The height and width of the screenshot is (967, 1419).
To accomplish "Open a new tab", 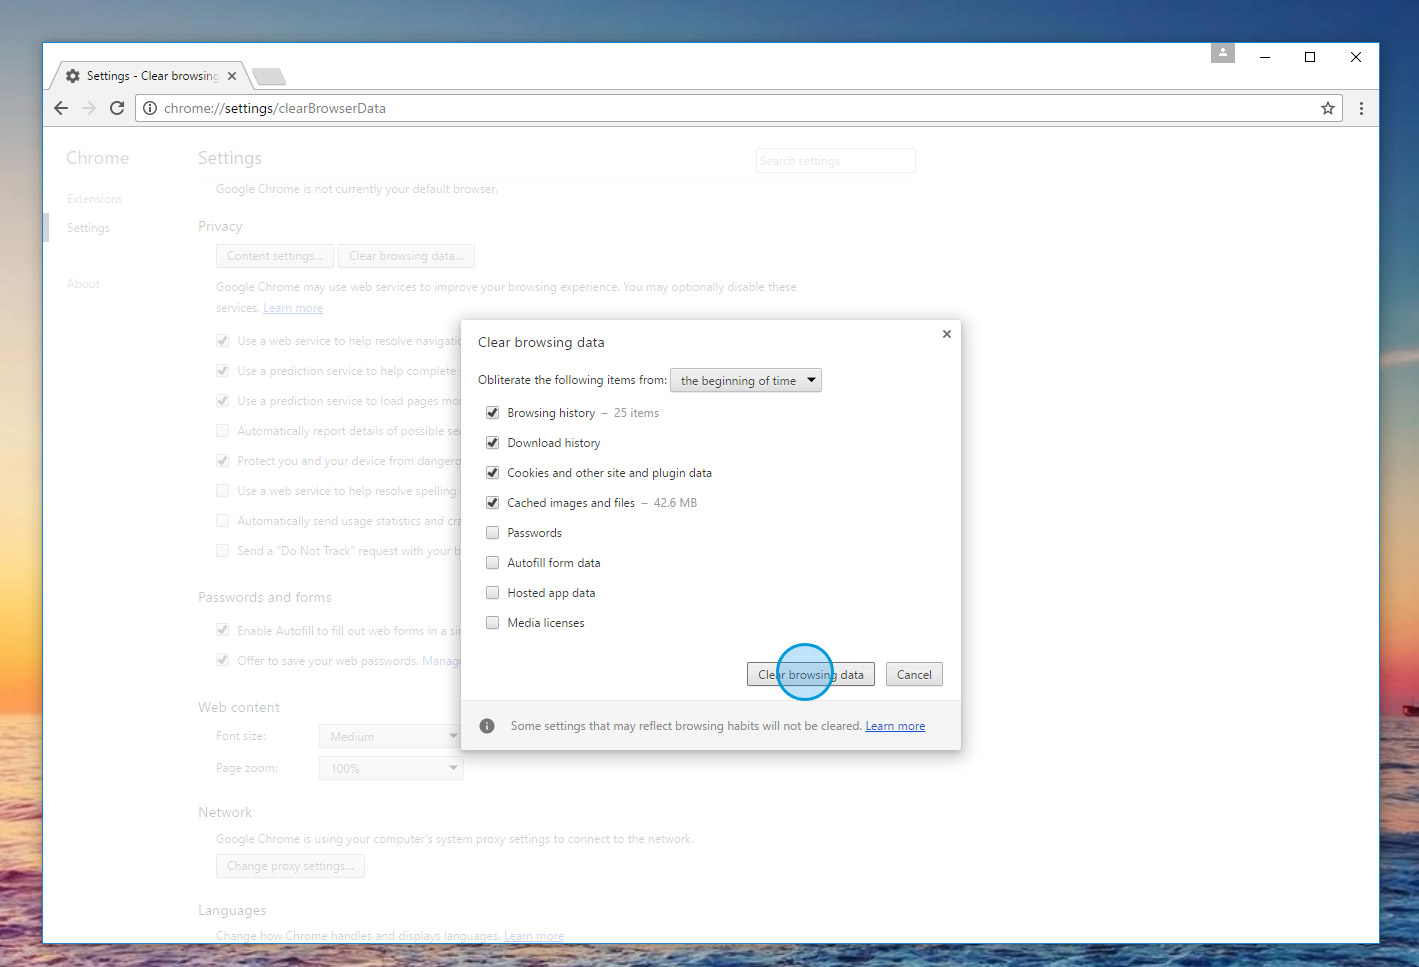I will pos(268,77).
